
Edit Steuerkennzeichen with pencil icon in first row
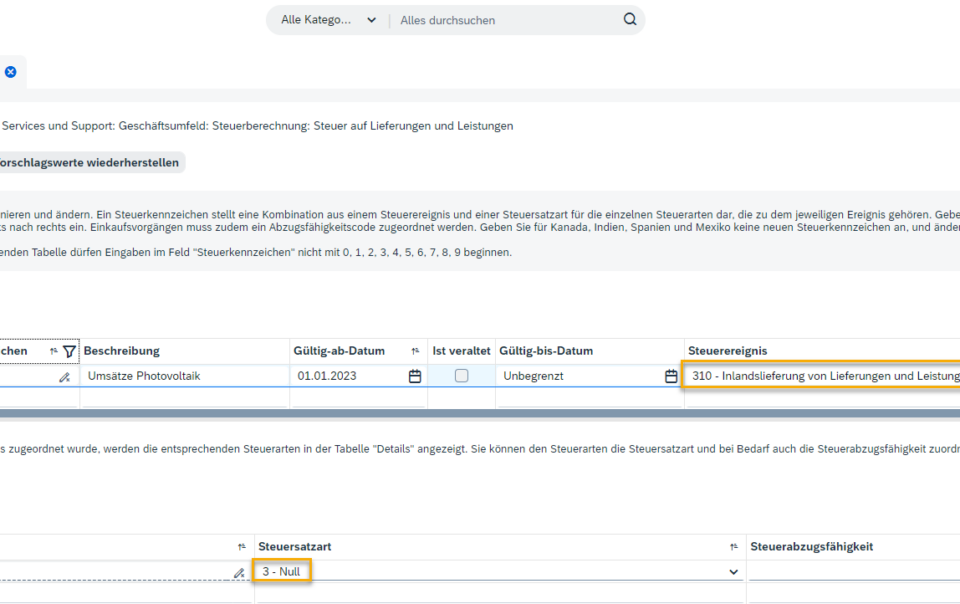[x=64, y=377]
